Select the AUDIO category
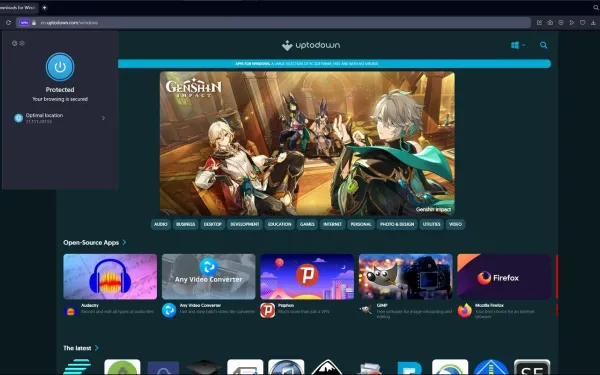 pos(161,224)
